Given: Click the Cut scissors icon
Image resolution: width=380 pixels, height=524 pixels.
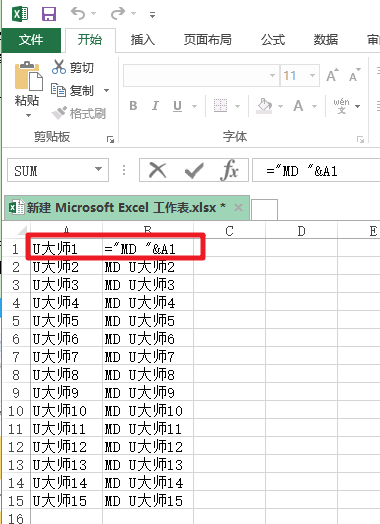Looking at the screenshot, I should click(59, 67).
